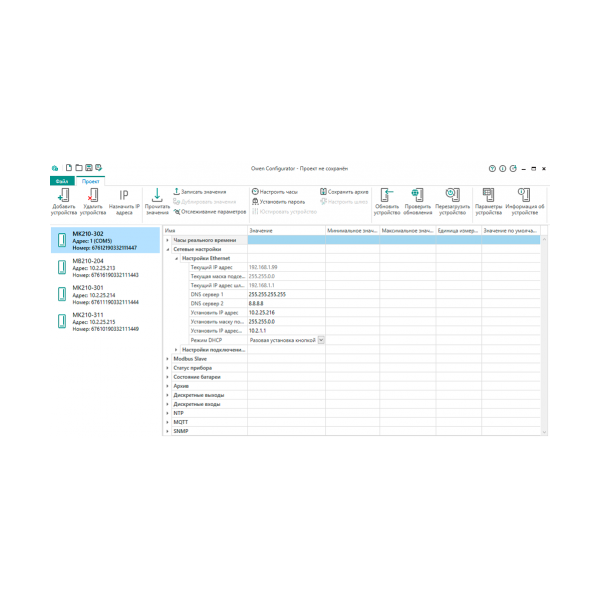600x600 pixels.
Task: Click the Удалить устройства icon
Action: [93, 195]
